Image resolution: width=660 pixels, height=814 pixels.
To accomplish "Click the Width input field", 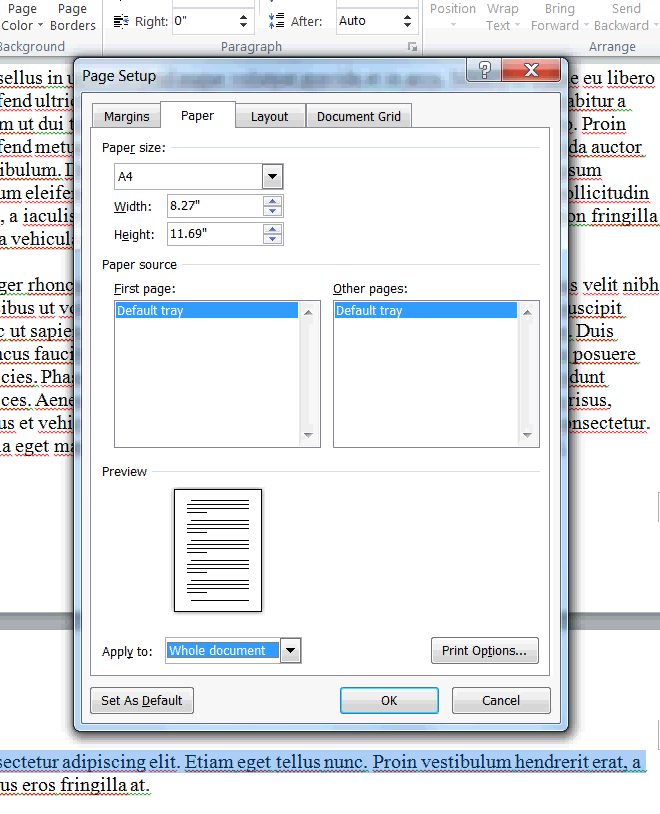I will (215, 206).
